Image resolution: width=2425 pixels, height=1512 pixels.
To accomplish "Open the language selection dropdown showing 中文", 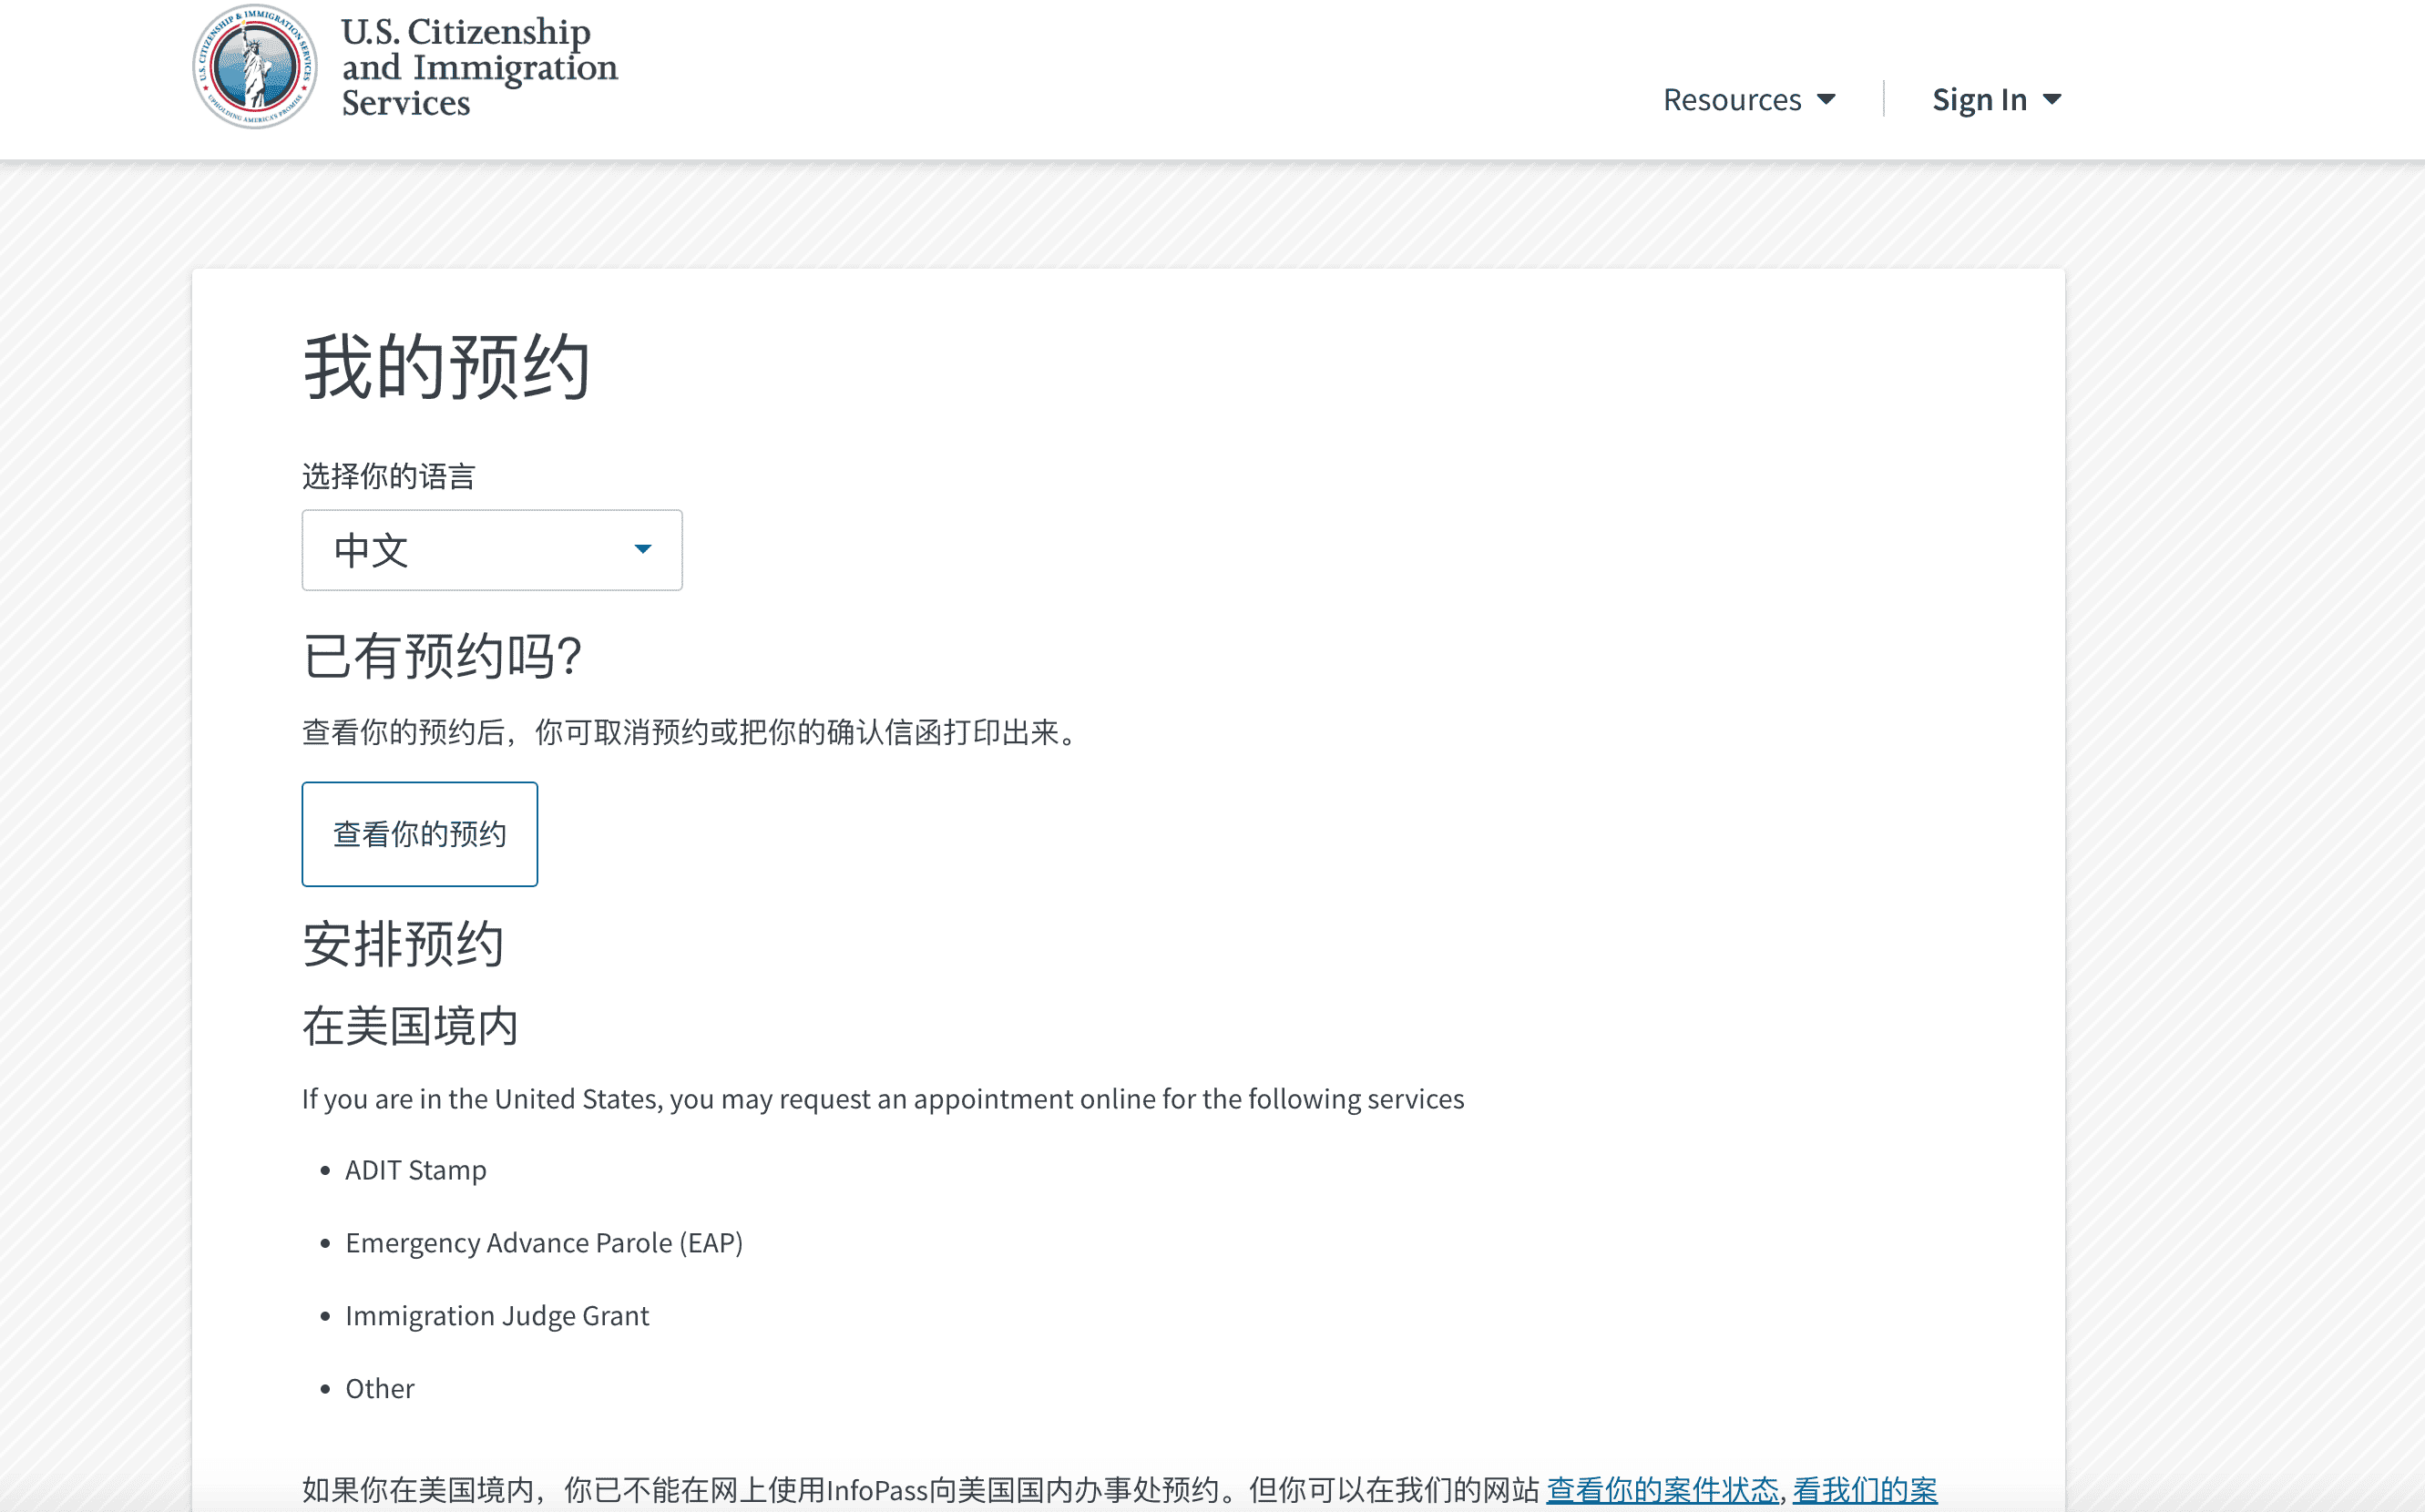I will coord(491,549).
